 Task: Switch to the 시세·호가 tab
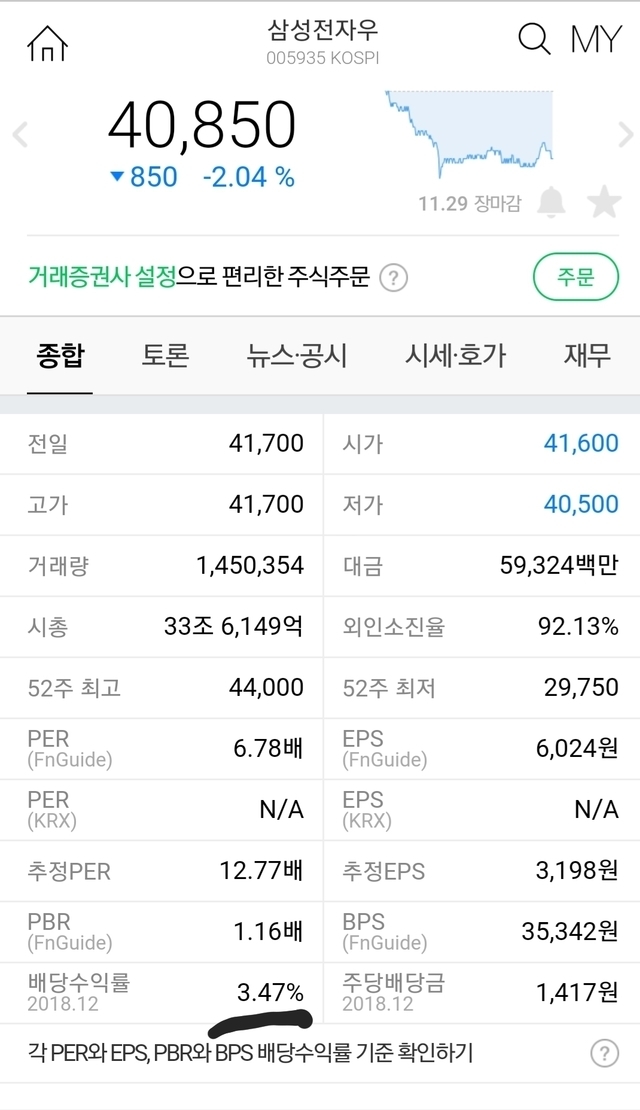[x=455, y=355]
